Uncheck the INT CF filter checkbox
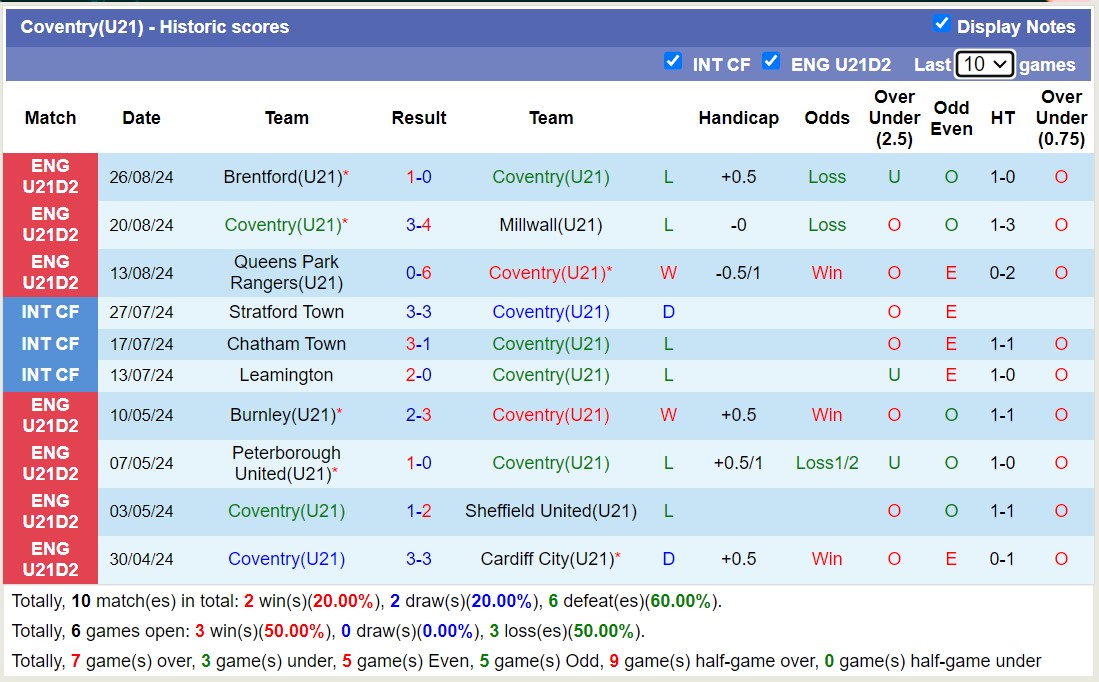The width and height of the screenshot is (1099, 682). [673, 61]
